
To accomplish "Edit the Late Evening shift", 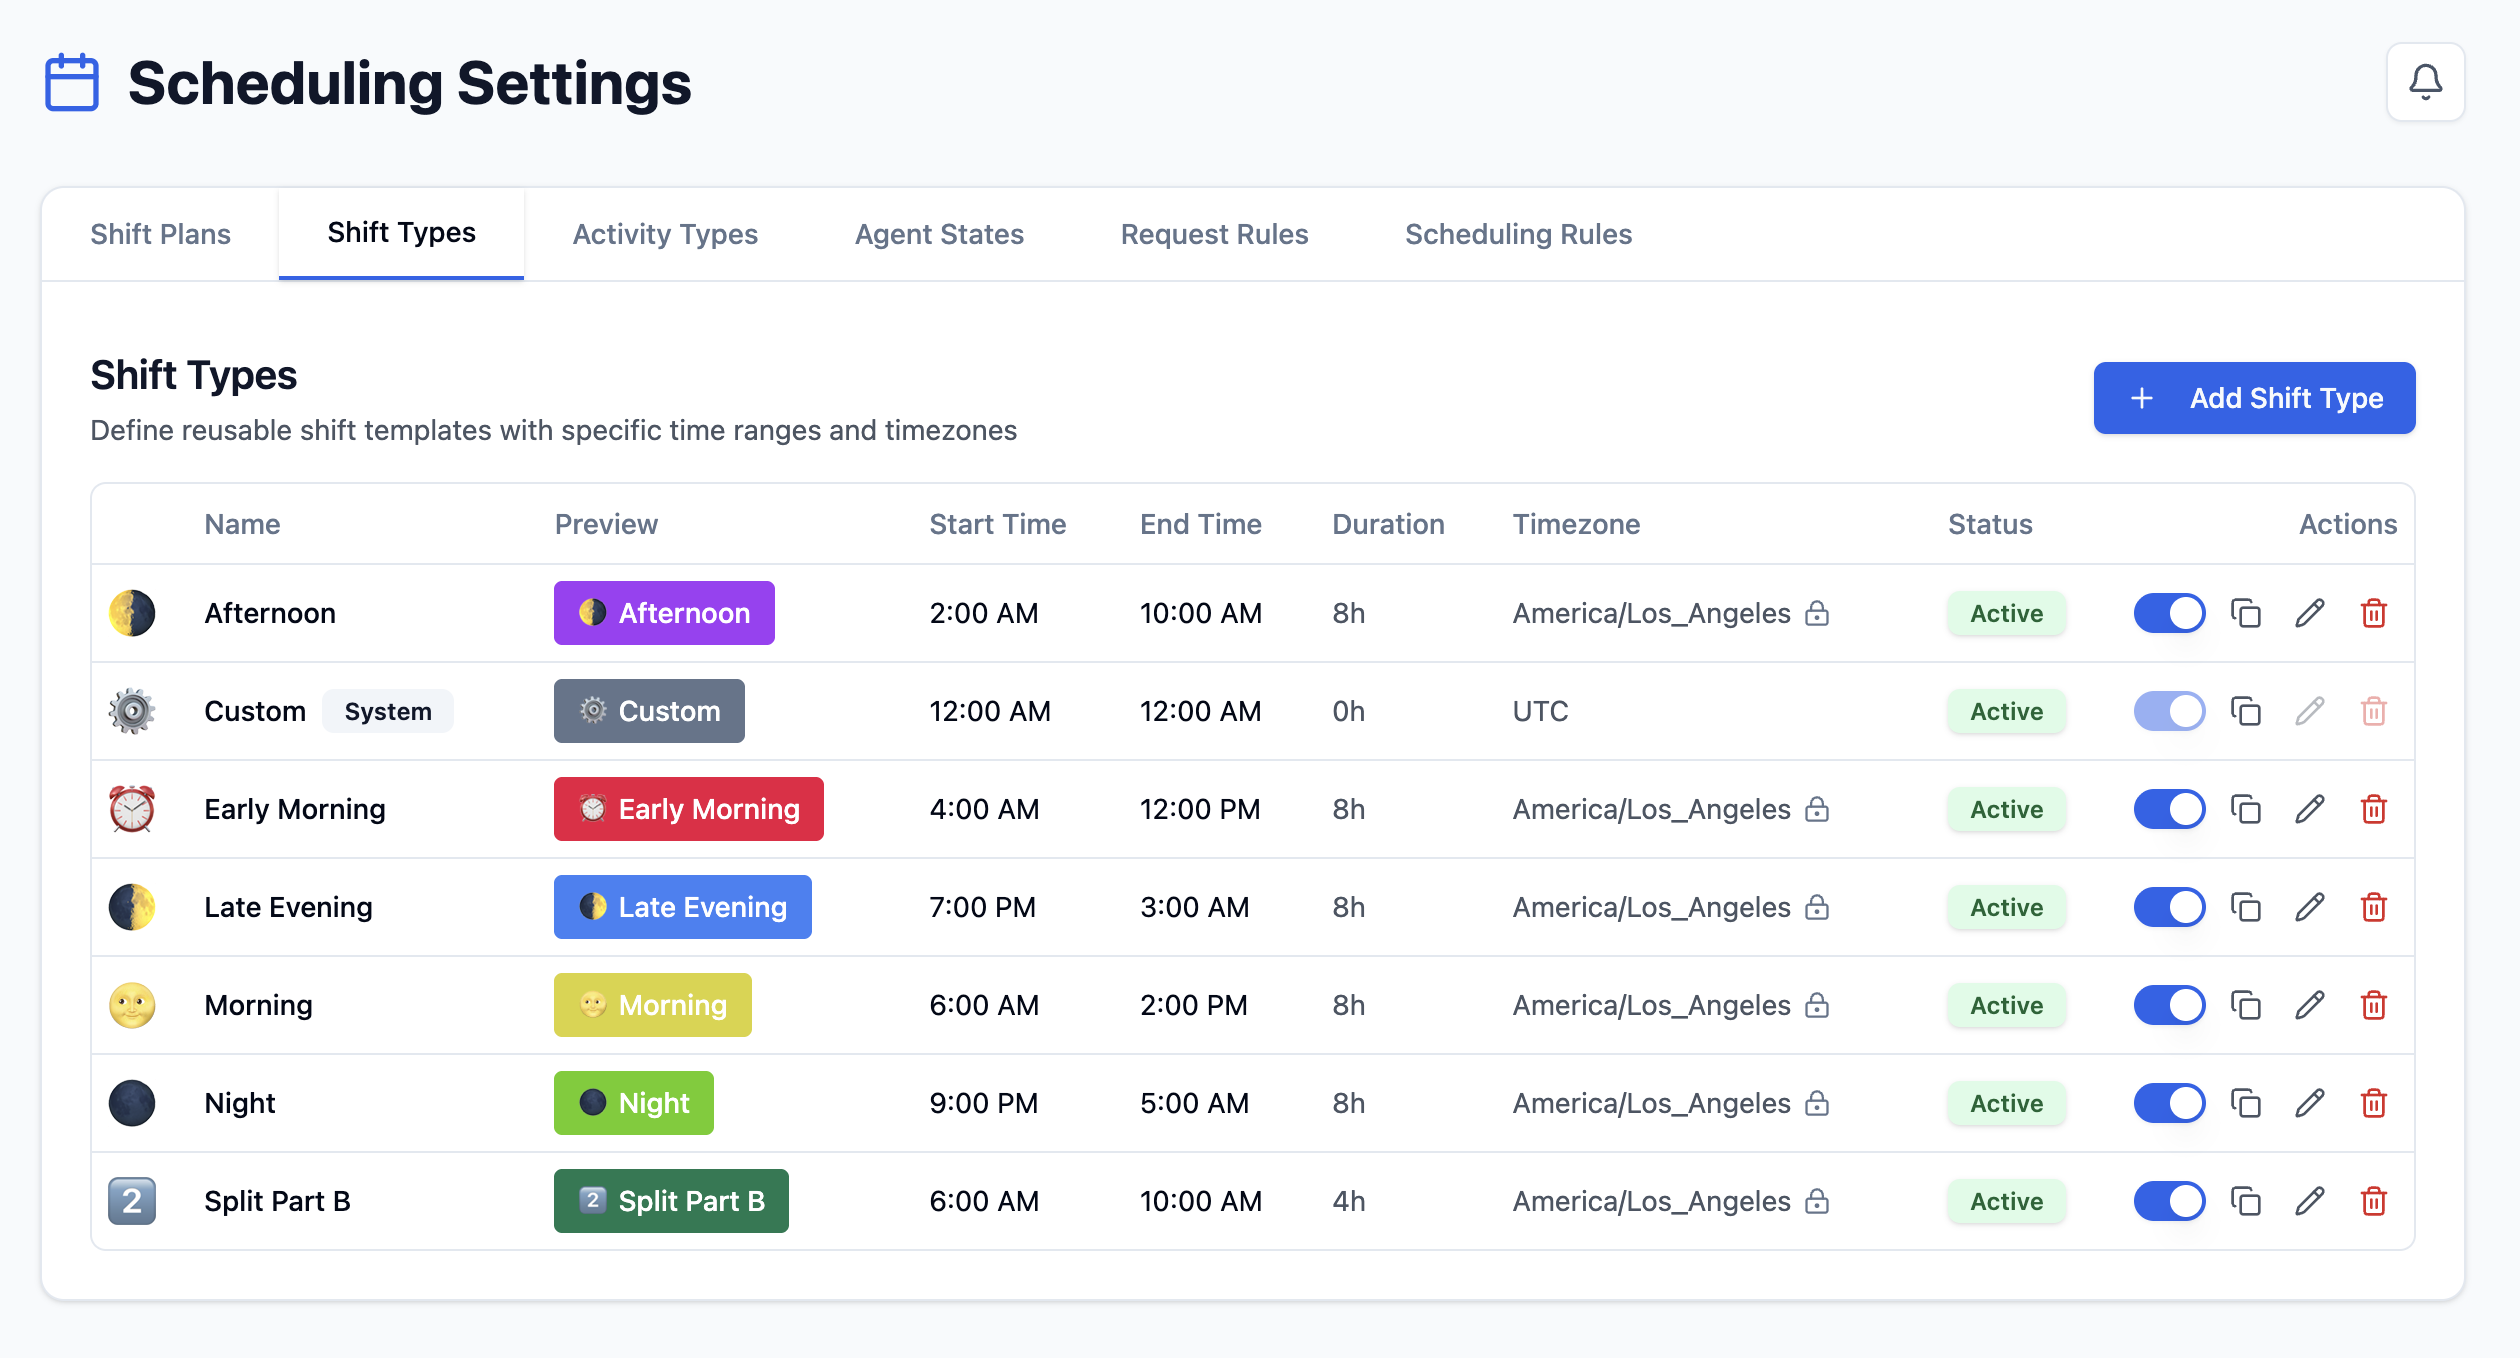I will click(x=2310, y=907).
